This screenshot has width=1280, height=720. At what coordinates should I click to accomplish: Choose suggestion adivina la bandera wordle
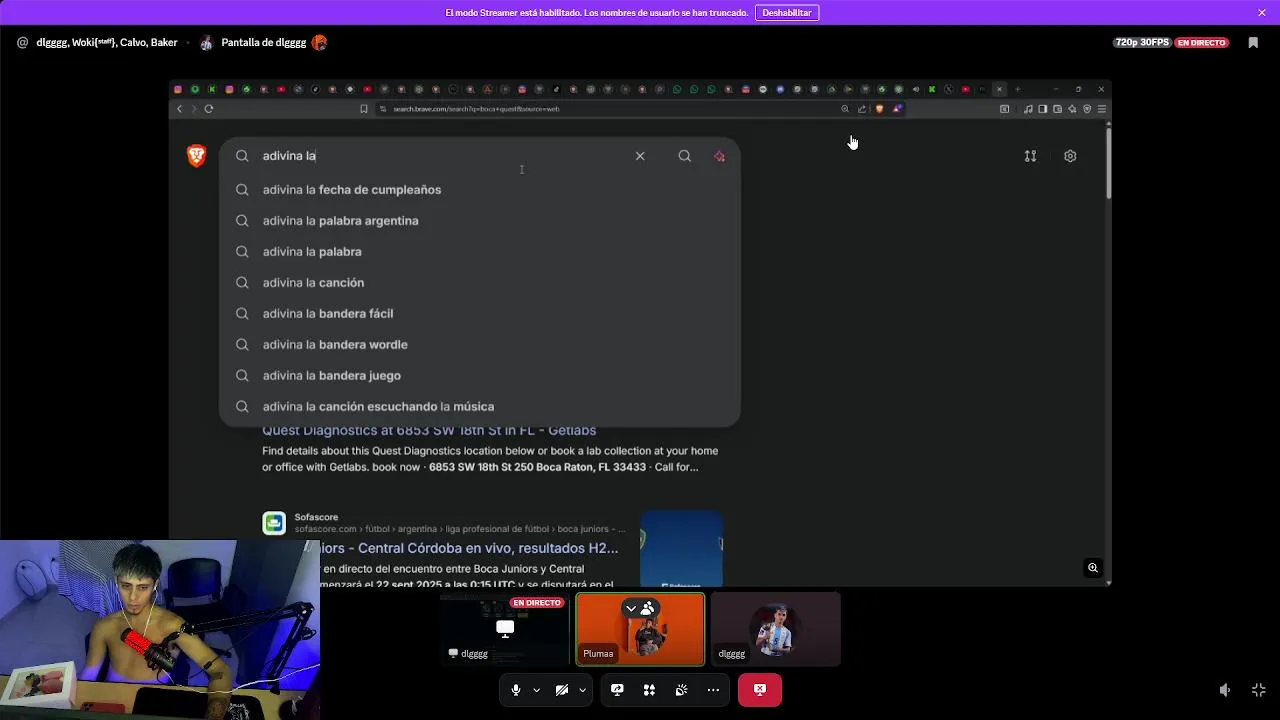point(480,345)
